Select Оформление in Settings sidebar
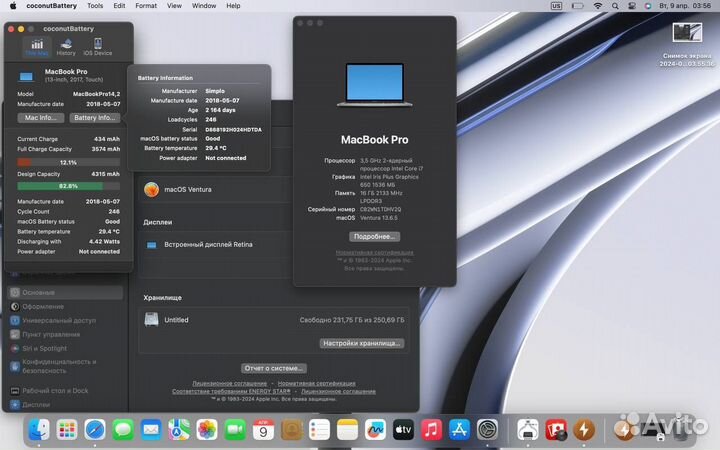The height and width of the screenshot is (450, 720). tap(66, 306)
